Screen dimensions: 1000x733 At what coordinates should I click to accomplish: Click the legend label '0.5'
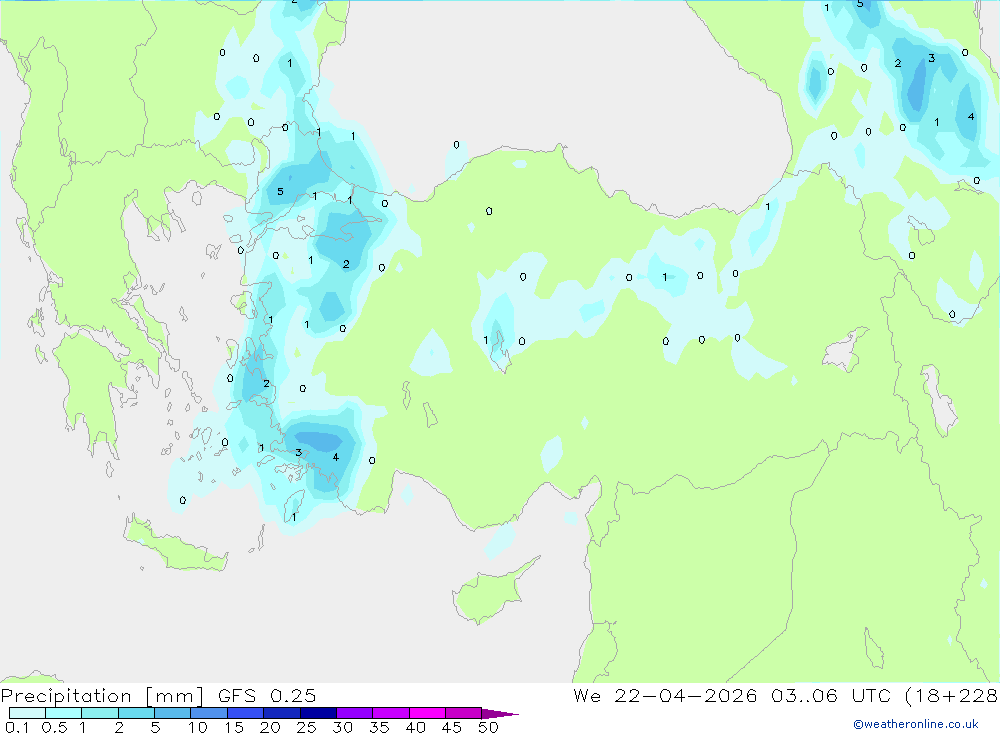click(54, 727)
